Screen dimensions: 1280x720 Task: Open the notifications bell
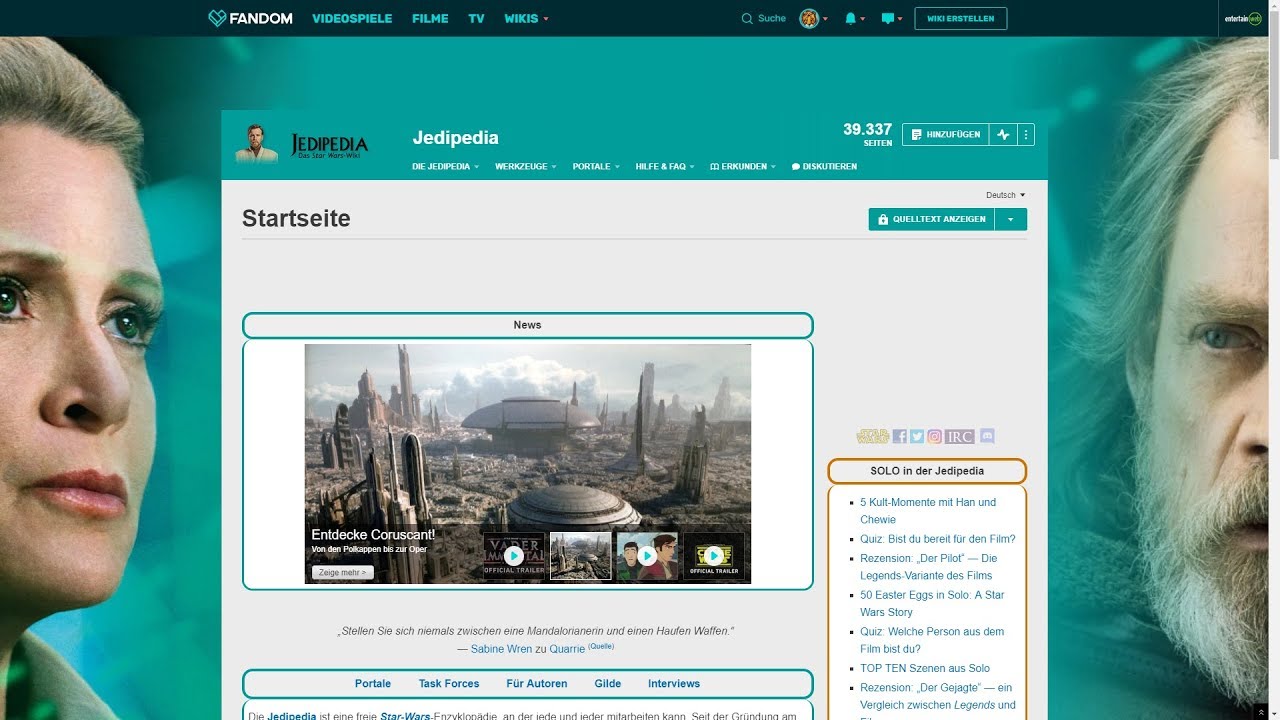click(x=853, y=18)
